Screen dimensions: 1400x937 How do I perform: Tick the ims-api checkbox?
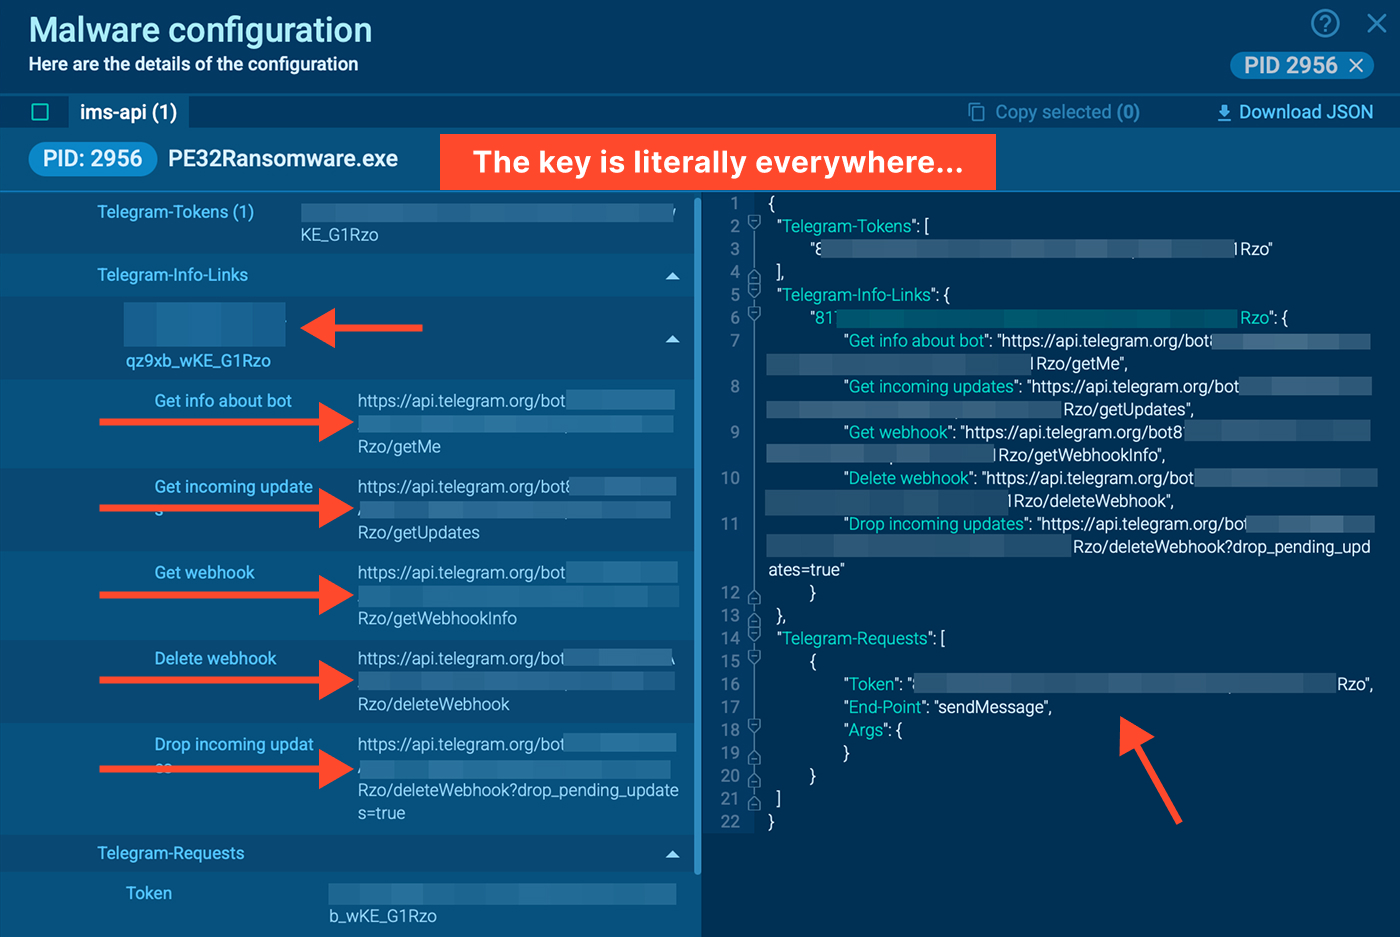click(x=40, y=112)
